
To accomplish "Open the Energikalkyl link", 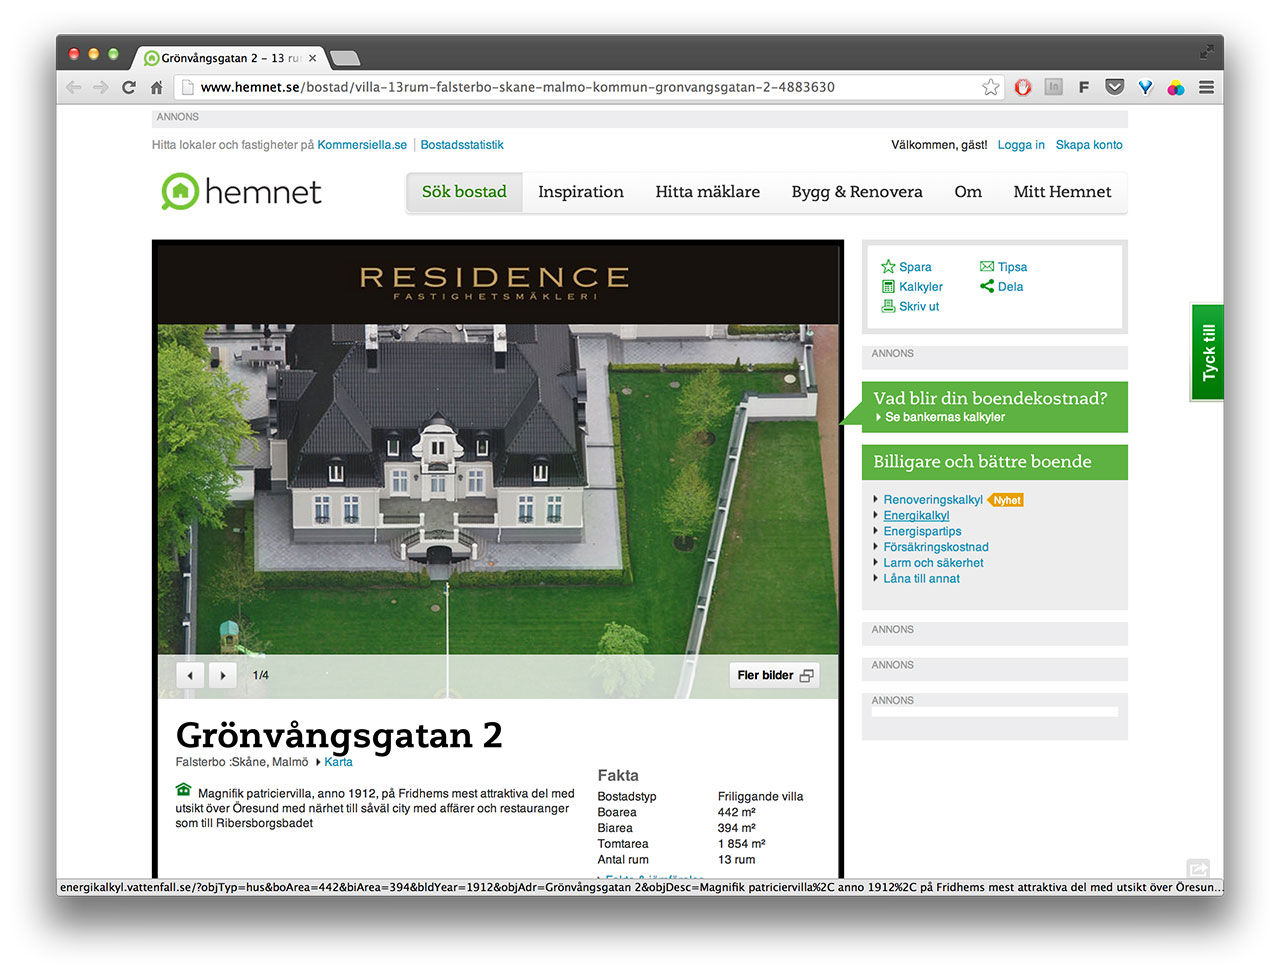I will 916,516.
